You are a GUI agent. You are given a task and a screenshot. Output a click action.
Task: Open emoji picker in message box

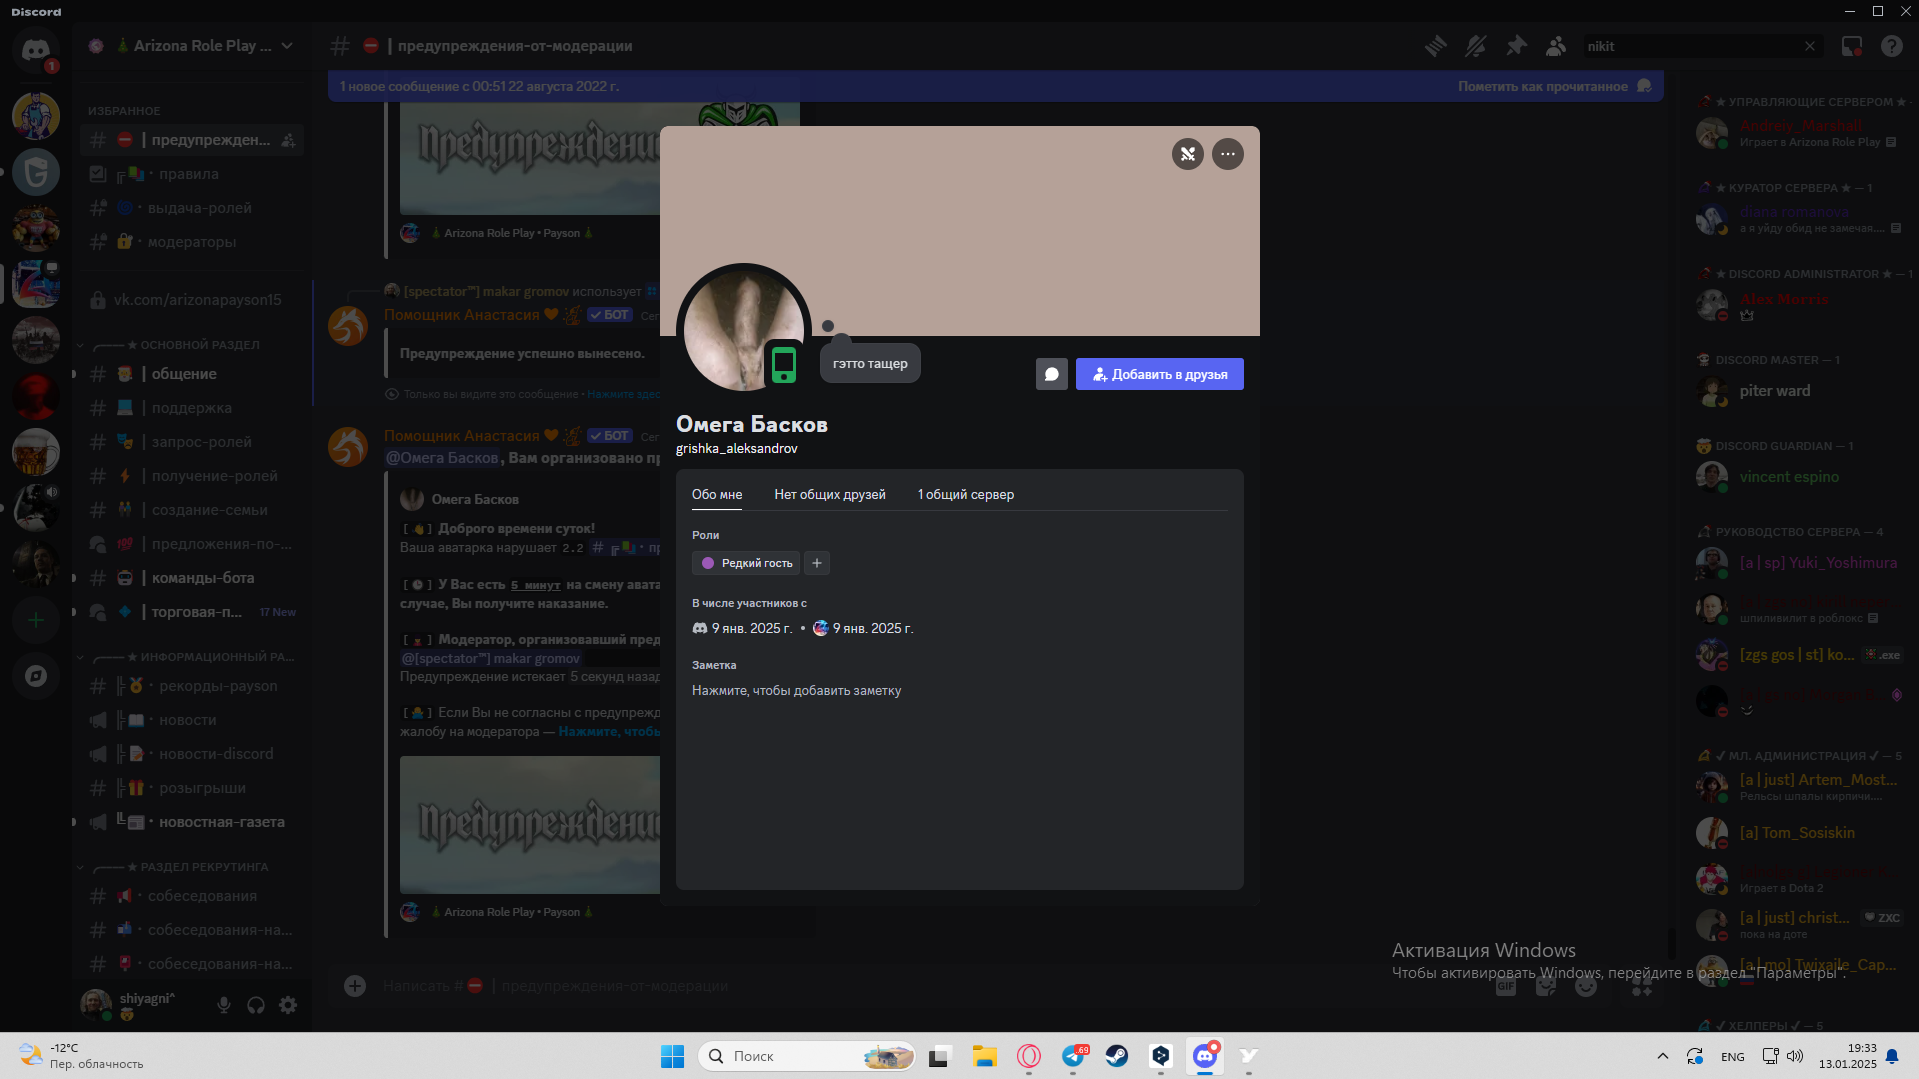tap(1586, 986)
